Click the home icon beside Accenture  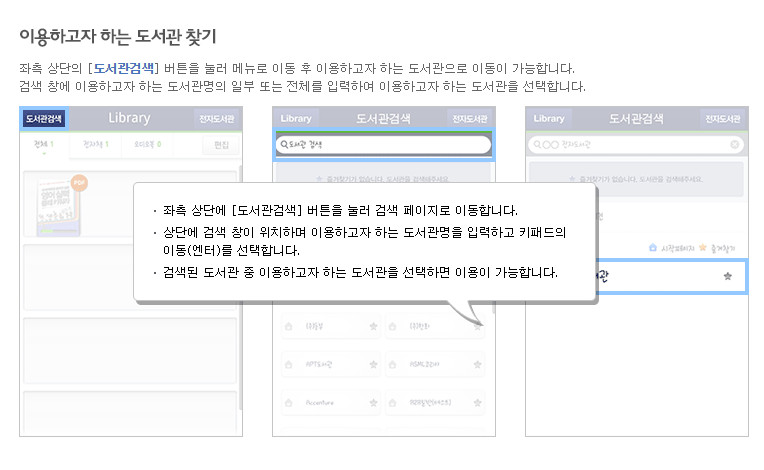point(288,403)
